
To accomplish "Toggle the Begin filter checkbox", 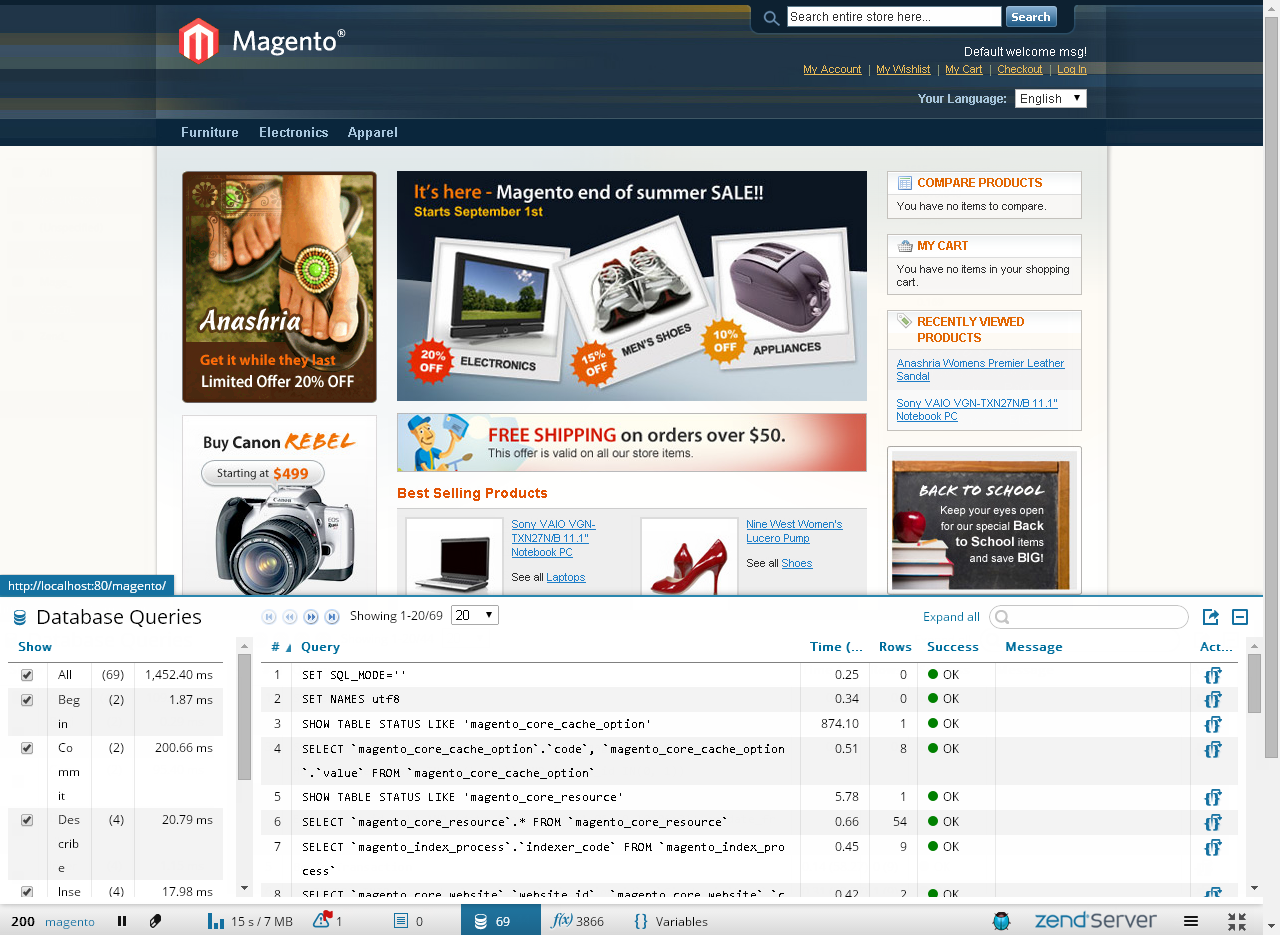I will tap(27, 700).
